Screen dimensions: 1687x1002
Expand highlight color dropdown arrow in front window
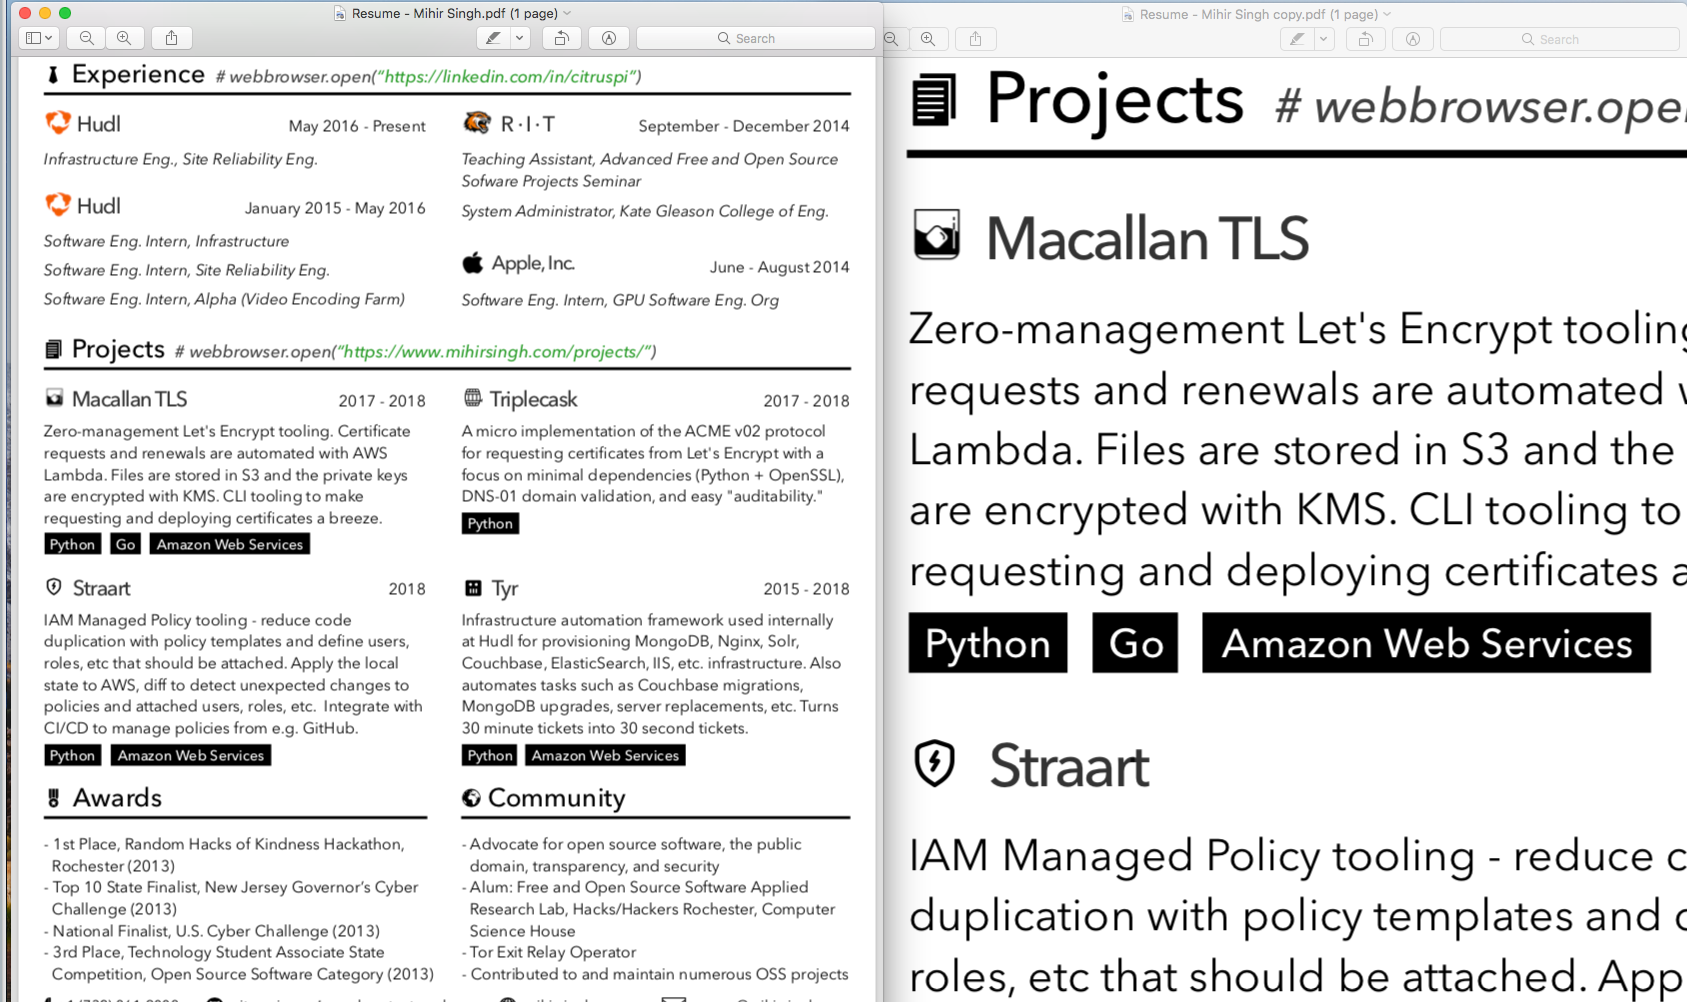coord(519,38)
